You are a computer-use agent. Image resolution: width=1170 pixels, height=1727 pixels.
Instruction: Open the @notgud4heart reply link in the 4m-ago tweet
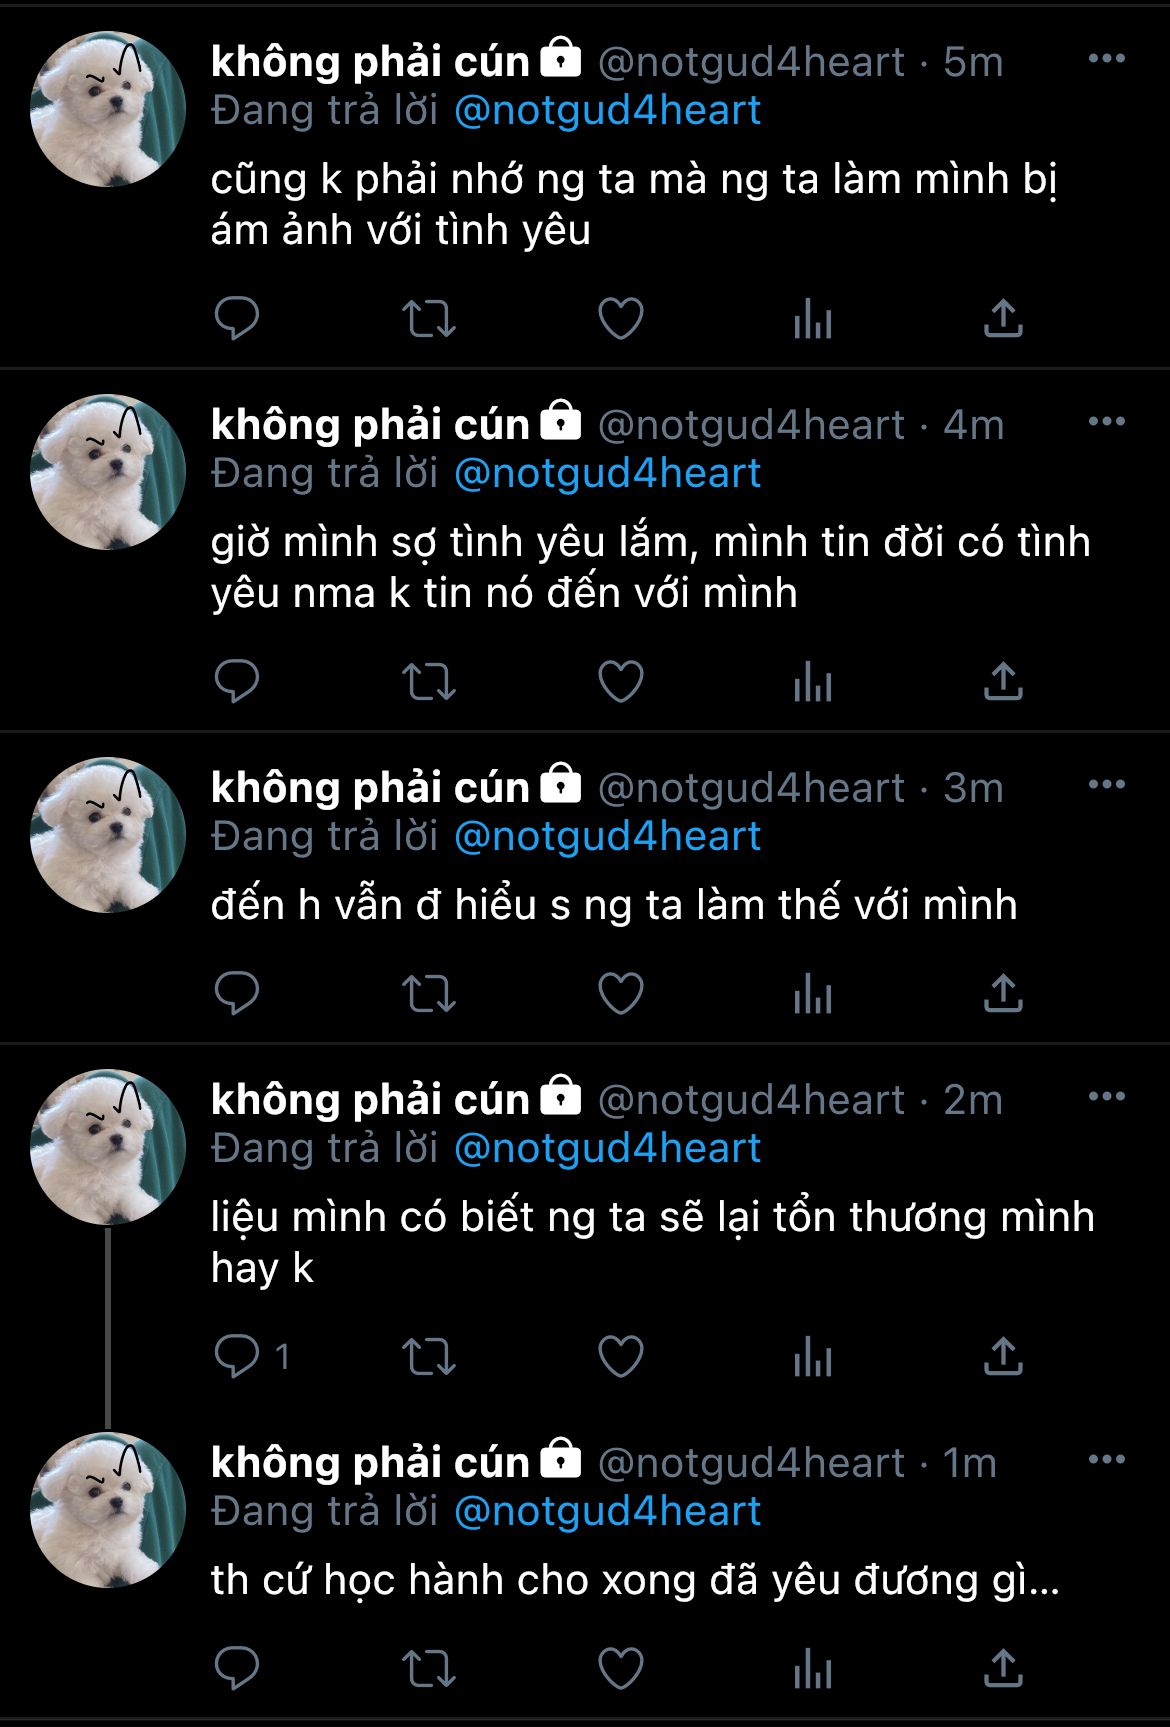[608, 473]
